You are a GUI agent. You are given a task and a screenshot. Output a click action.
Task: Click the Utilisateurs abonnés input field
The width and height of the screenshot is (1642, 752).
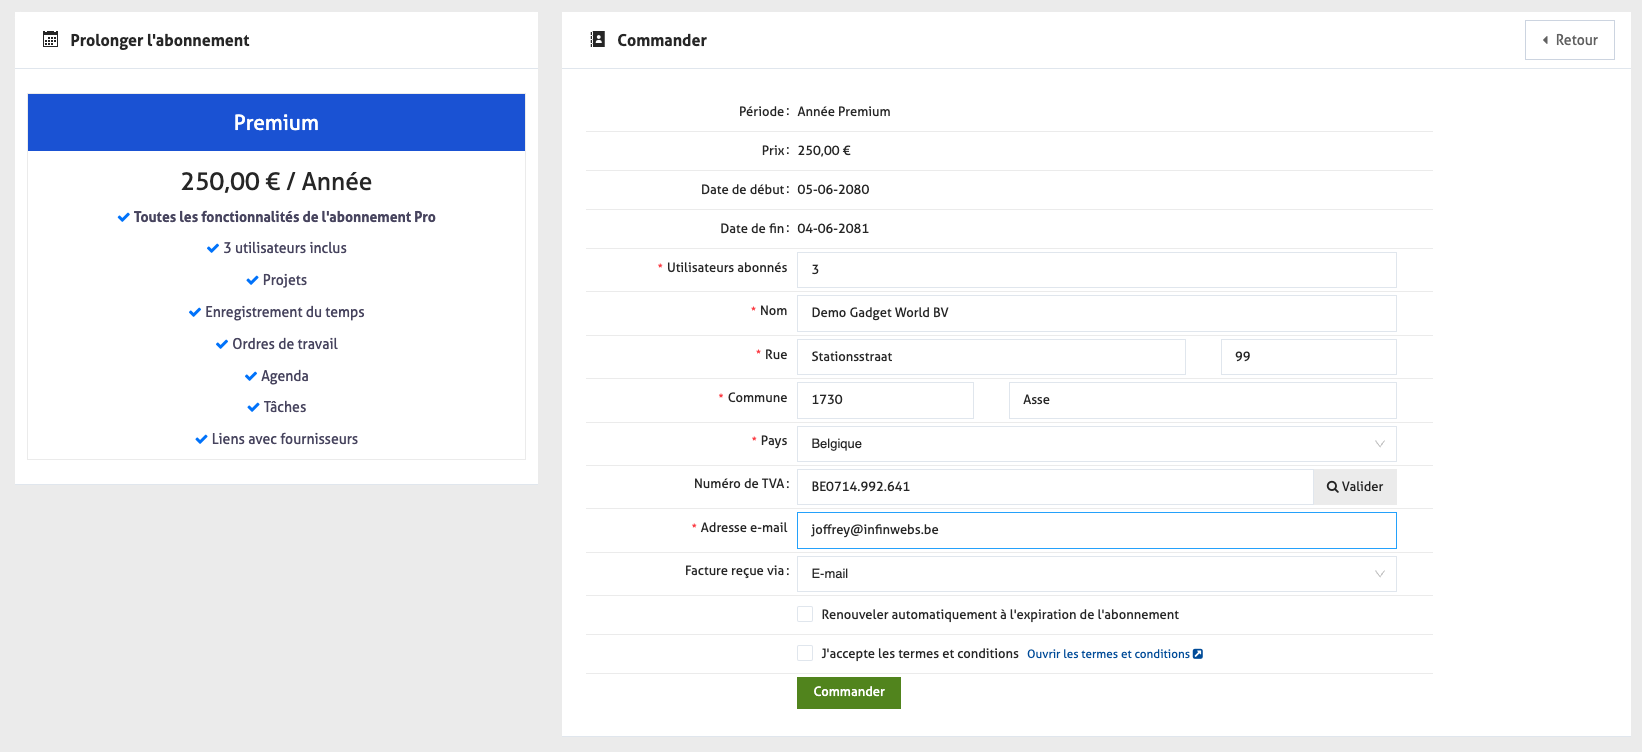(x=1096, y=270)
